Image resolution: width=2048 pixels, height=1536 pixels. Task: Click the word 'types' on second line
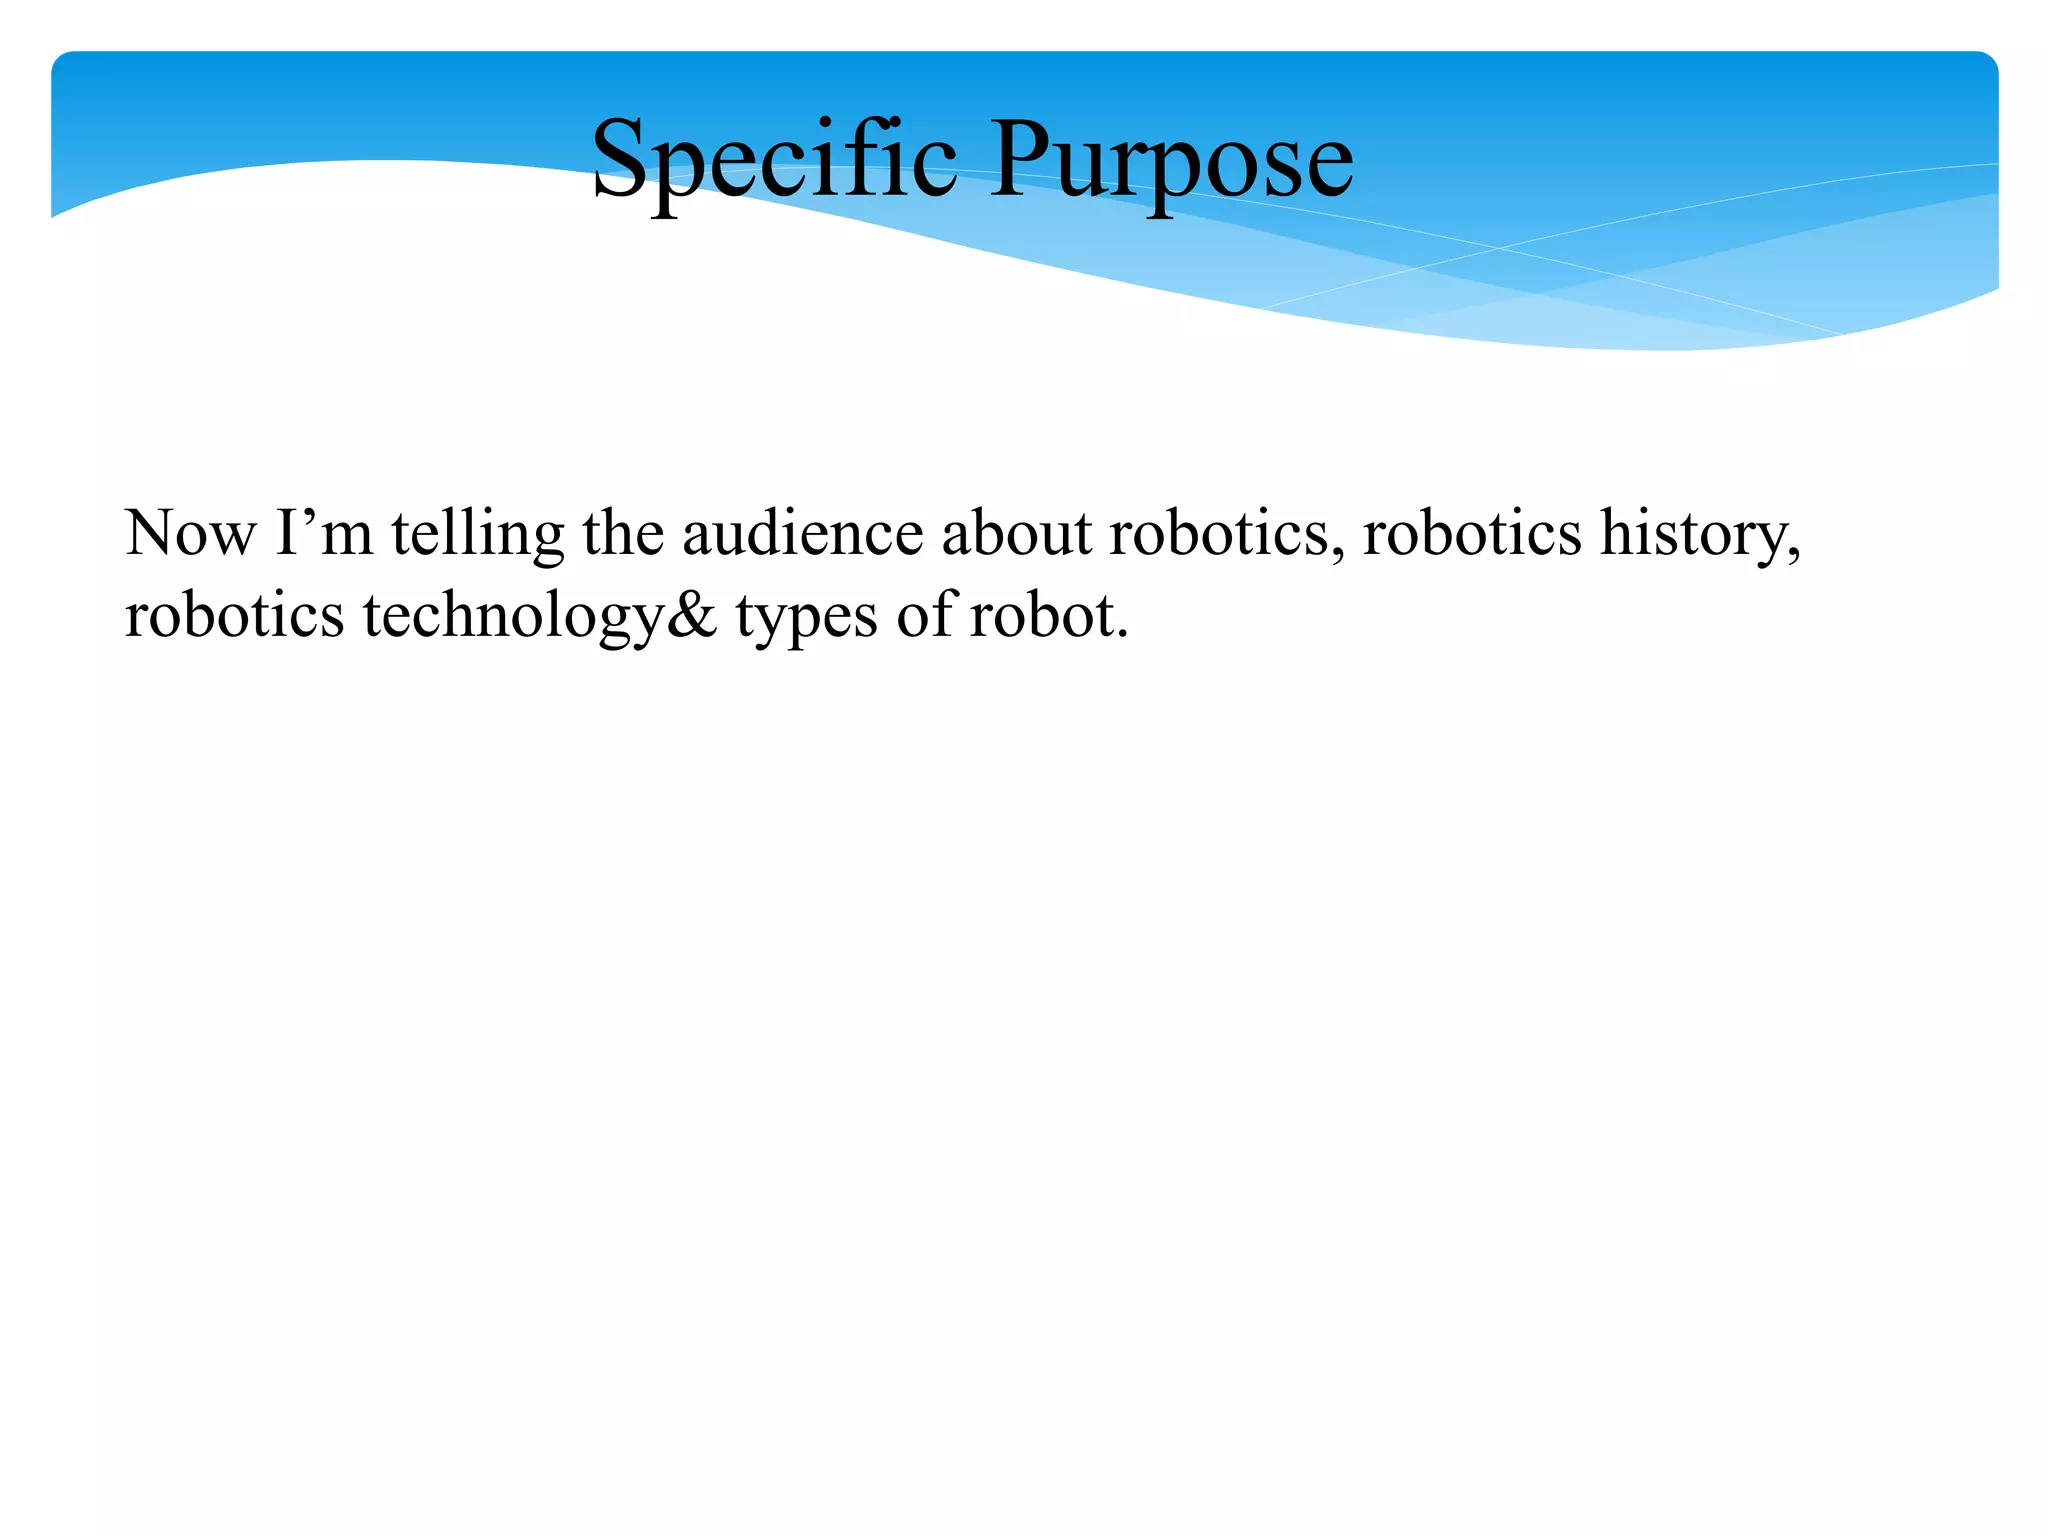tap(806, 614)
